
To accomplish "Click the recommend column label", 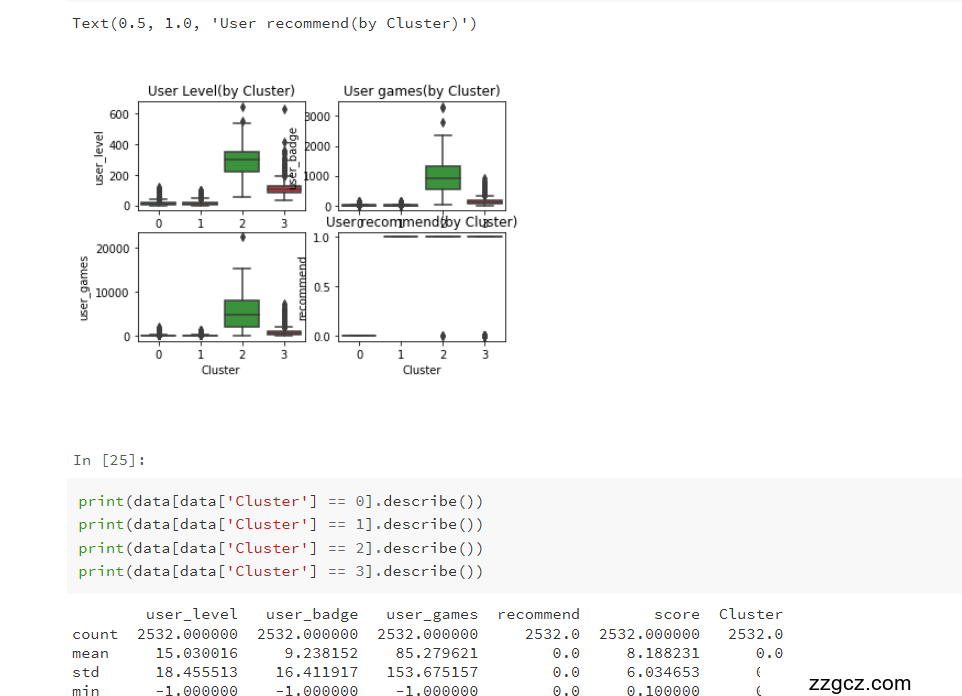I will click(x=538, y=614).
